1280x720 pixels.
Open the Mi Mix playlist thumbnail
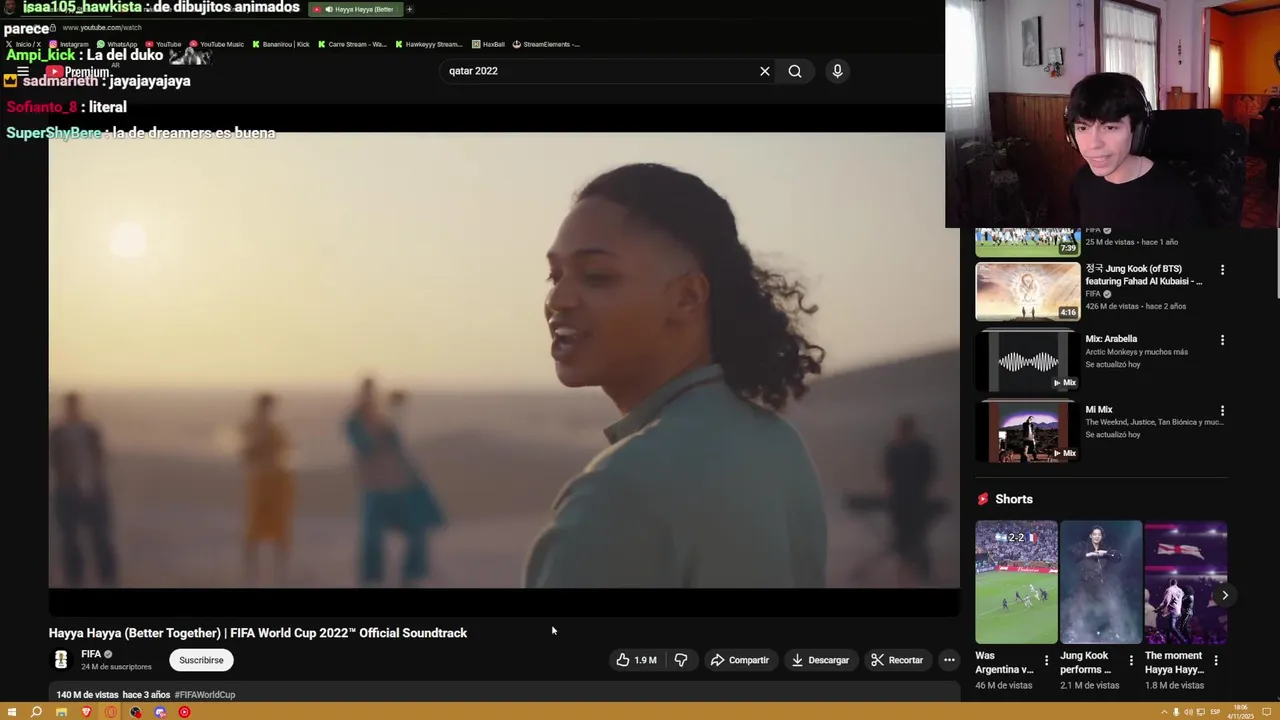(x=1028, y=432)
